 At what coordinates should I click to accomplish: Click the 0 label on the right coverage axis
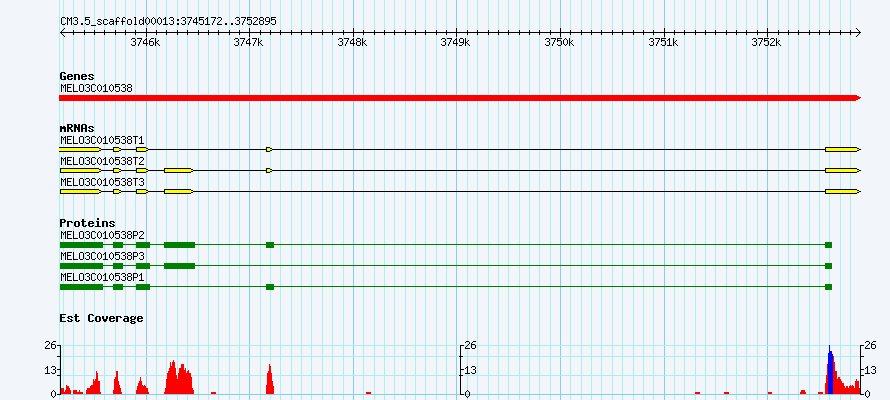tap(868, 393)
